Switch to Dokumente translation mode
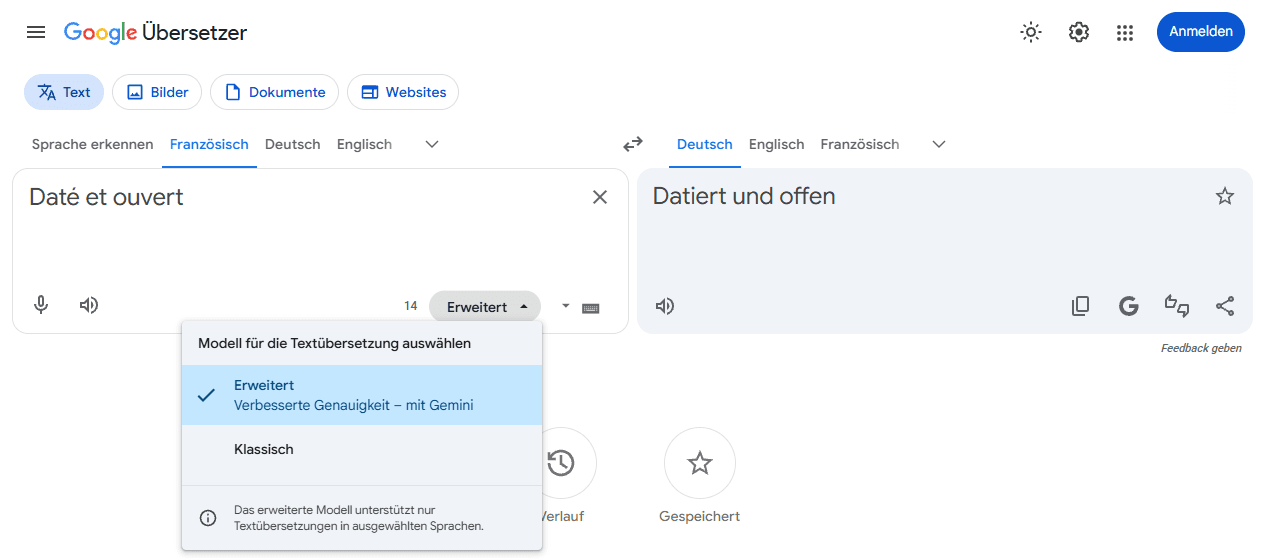1264x560 pixels. [275, 92]
